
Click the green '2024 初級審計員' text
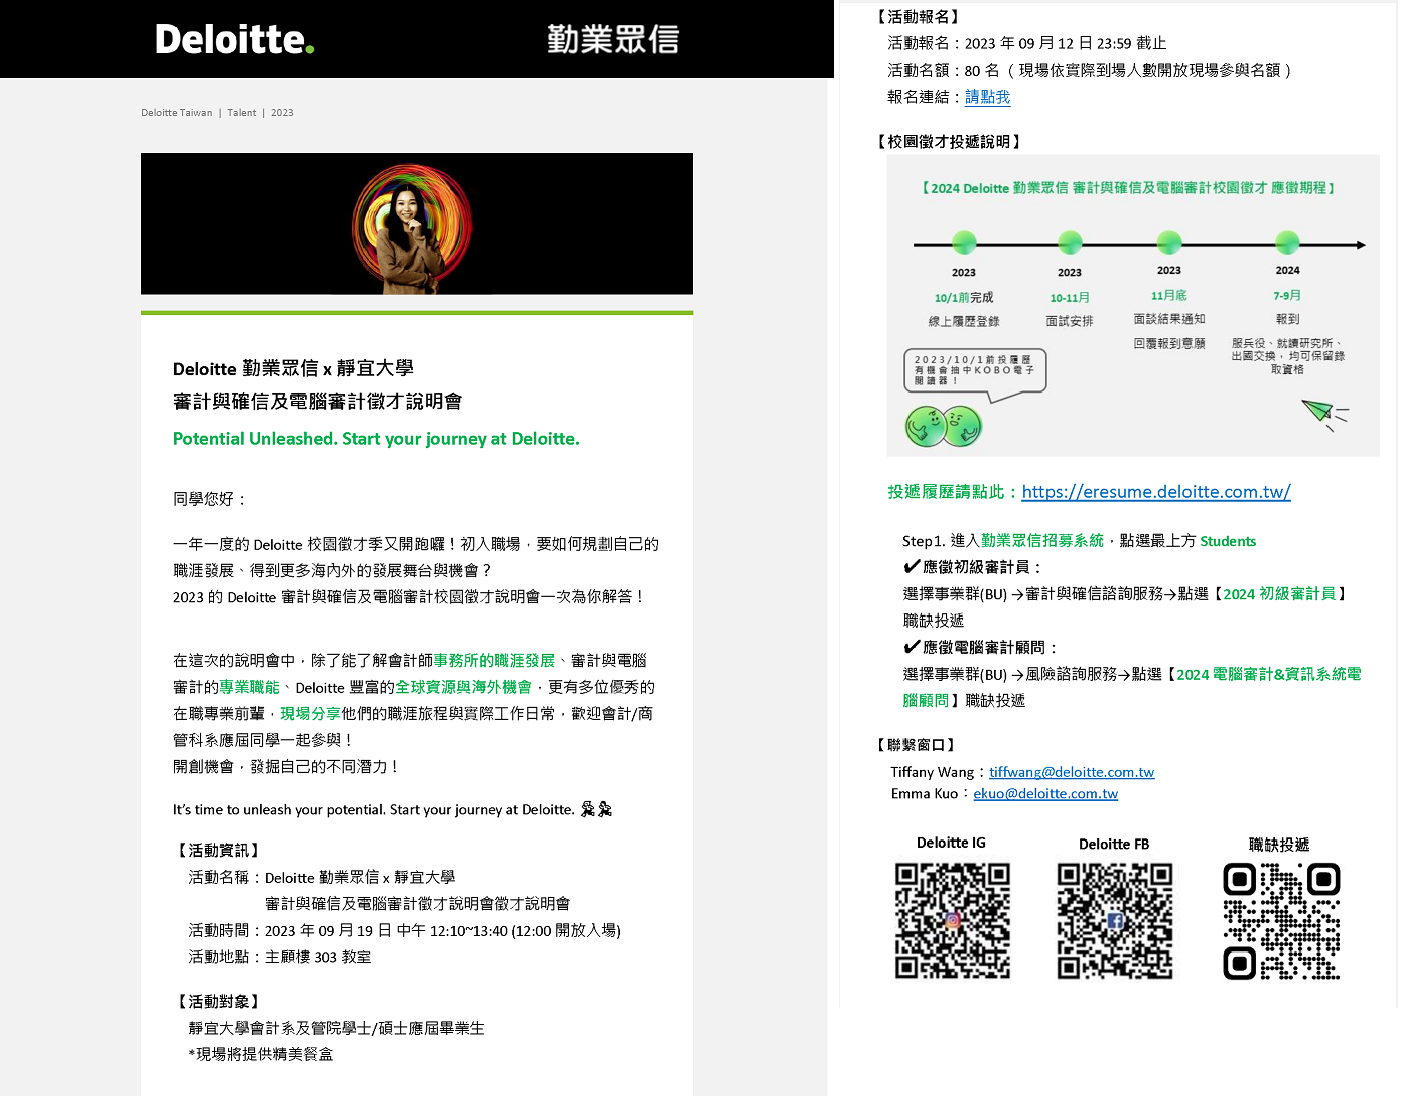coord(1280,593)
